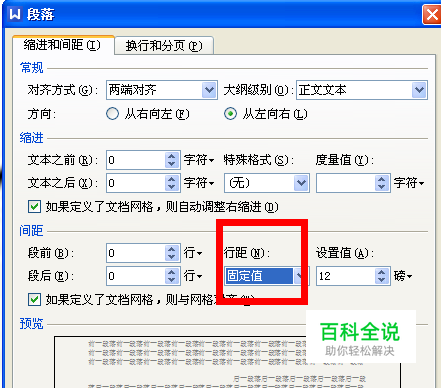Click the 段前 spacing input field
This screenshot has width=441, height=388.
(x=136, y=253)
